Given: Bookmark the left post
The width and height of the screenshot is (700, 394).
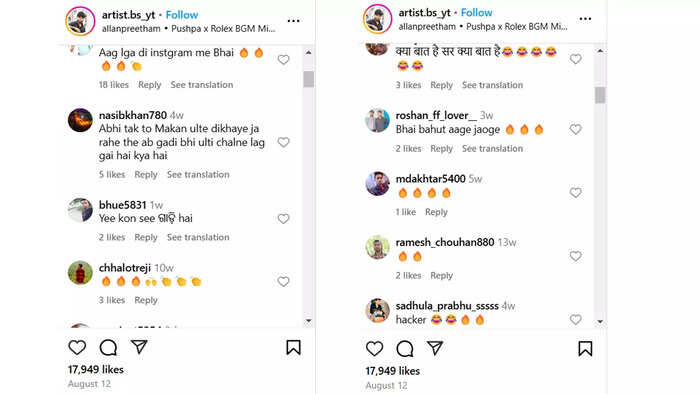Looking at the screenshot, I should (x=293, y=348).
